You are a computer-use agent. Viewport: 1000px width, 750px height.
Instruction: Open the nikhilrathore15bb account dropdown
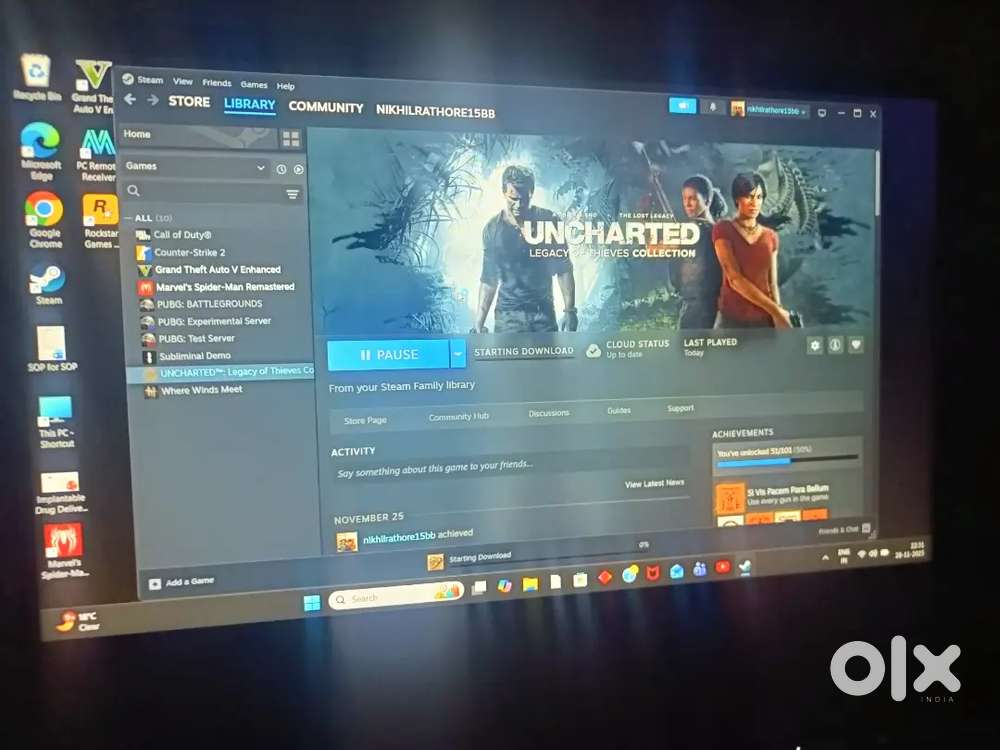pyautogui.click(x=768, y=109)
